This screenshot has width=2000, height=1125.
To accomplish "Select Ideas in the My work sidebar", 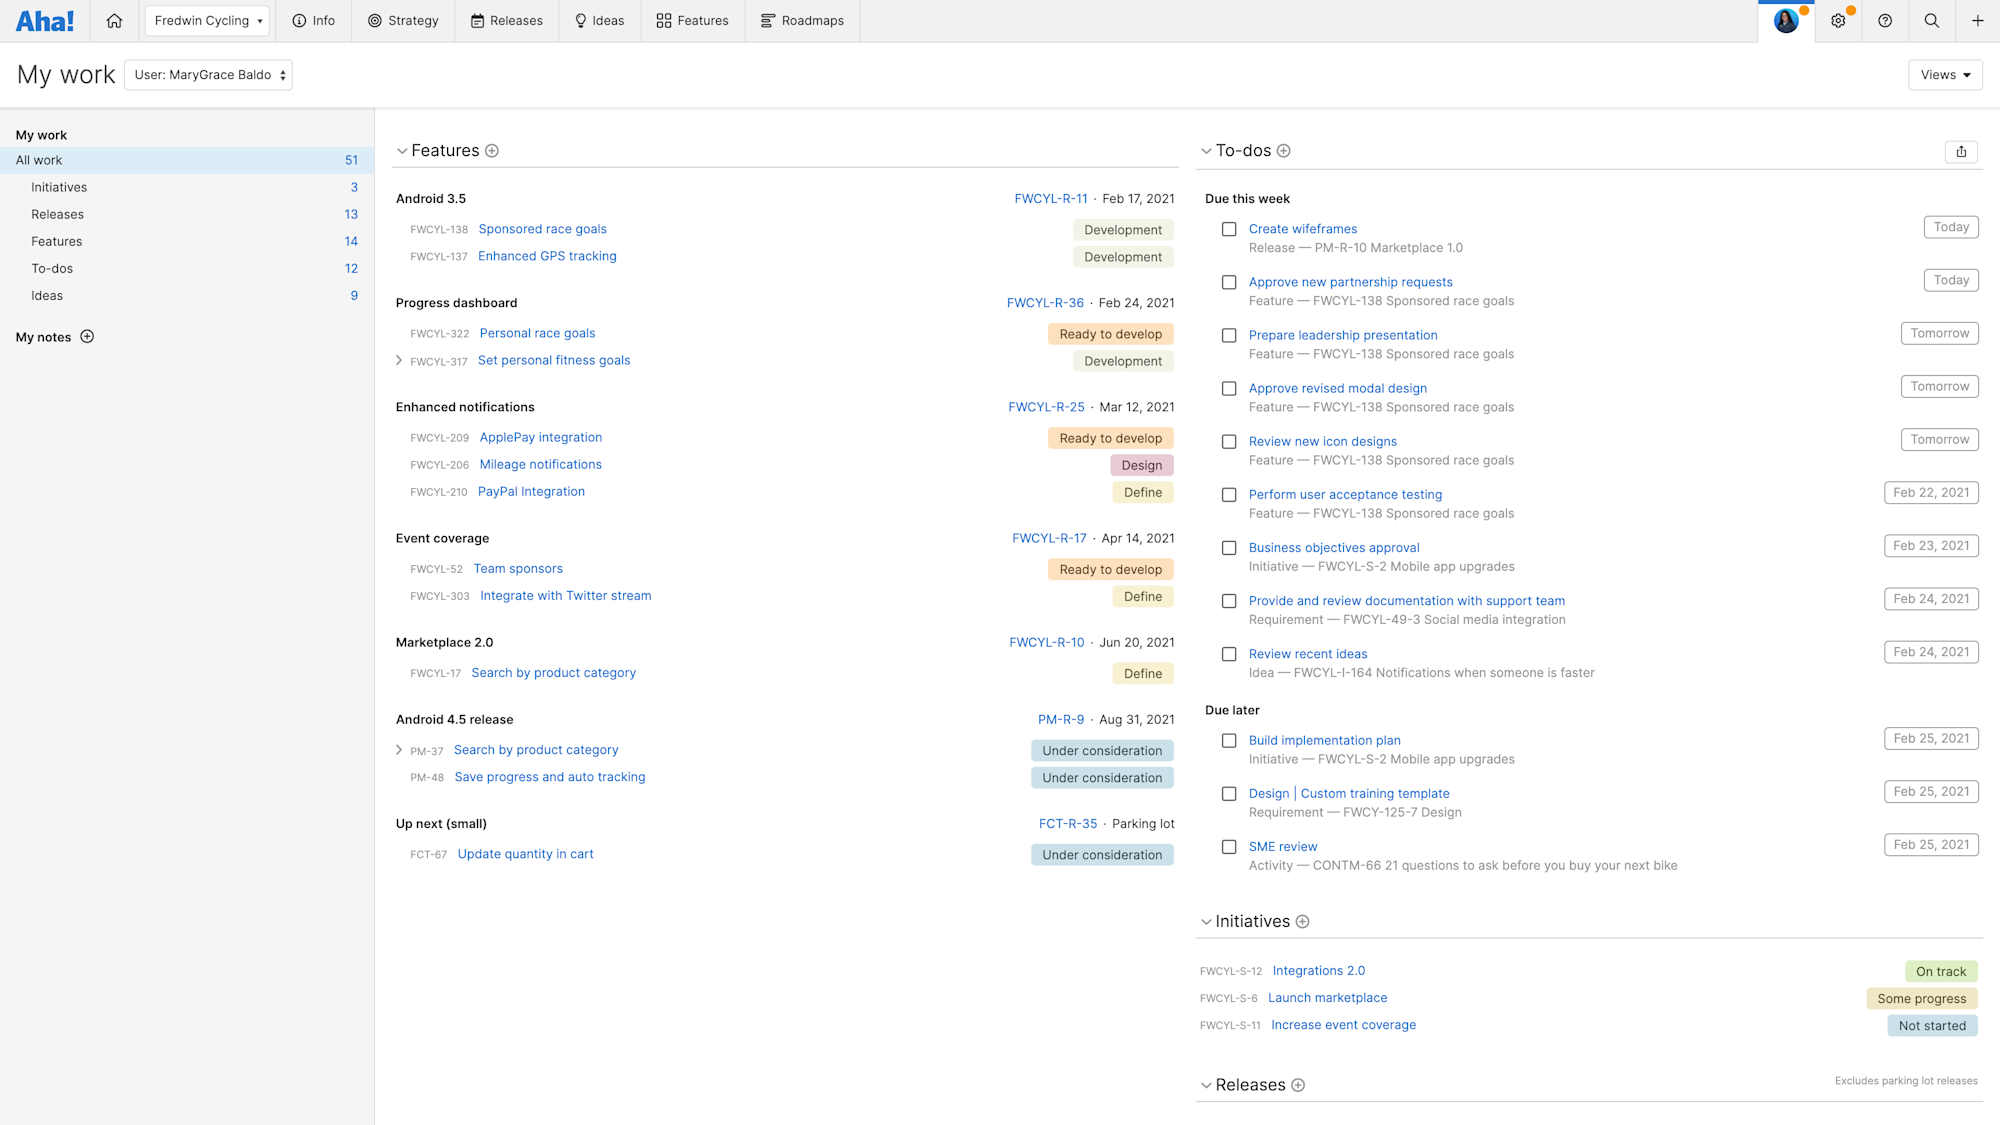I will (x=46, y=295).
